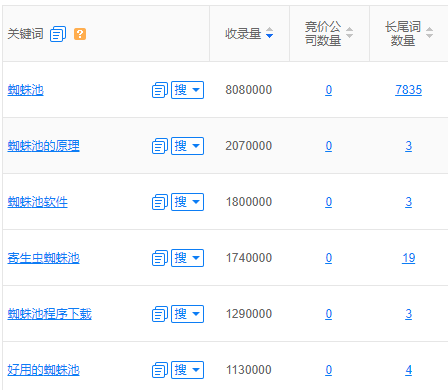
Task: Expand the 搜 dropdown for 蜘蛛池程序下载
Action: coord(187,314)
